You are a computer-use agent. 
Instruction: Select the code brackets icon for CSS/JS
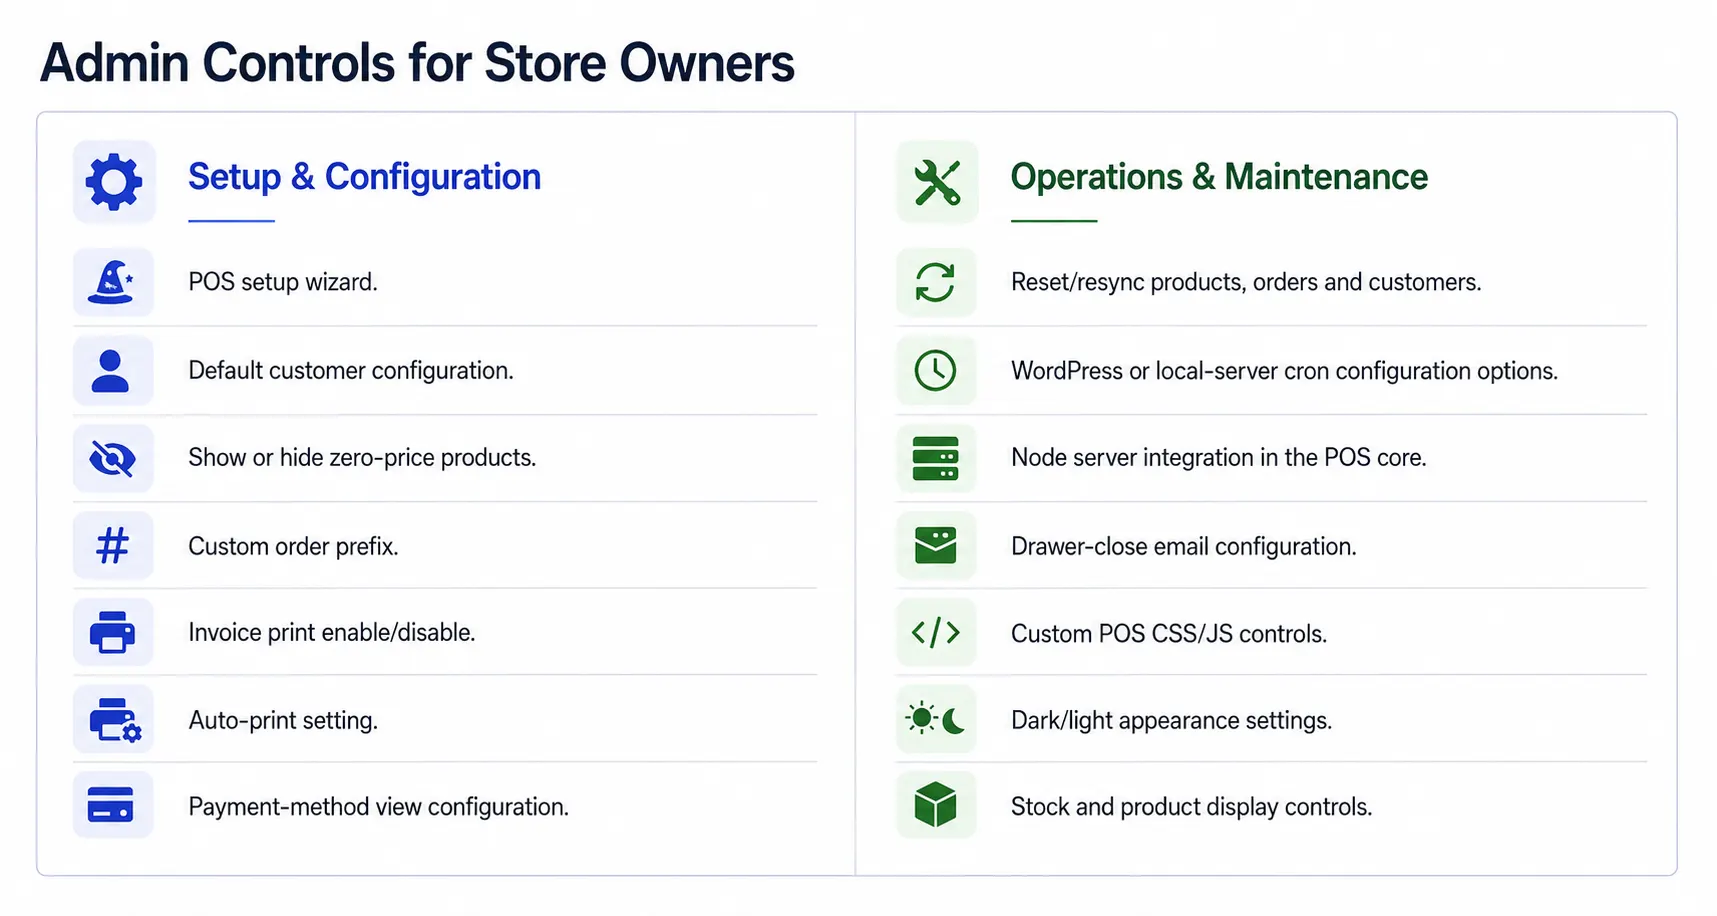[x=936, y=632]
